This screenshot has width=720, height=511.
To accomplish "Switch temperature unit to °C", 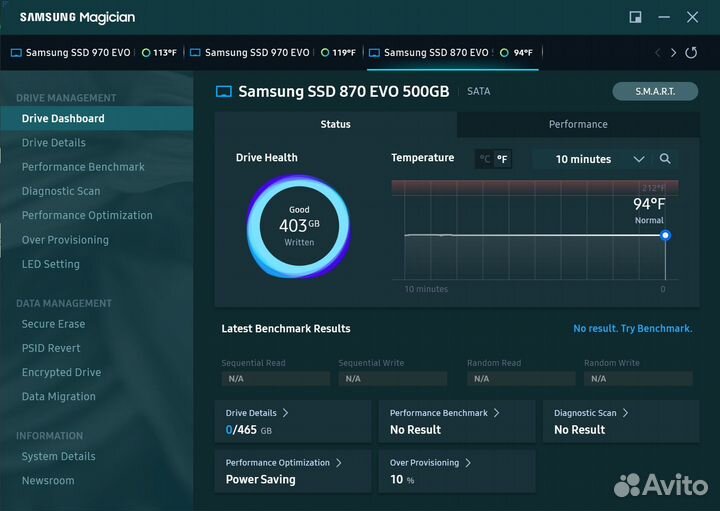I will click(484, 159).
